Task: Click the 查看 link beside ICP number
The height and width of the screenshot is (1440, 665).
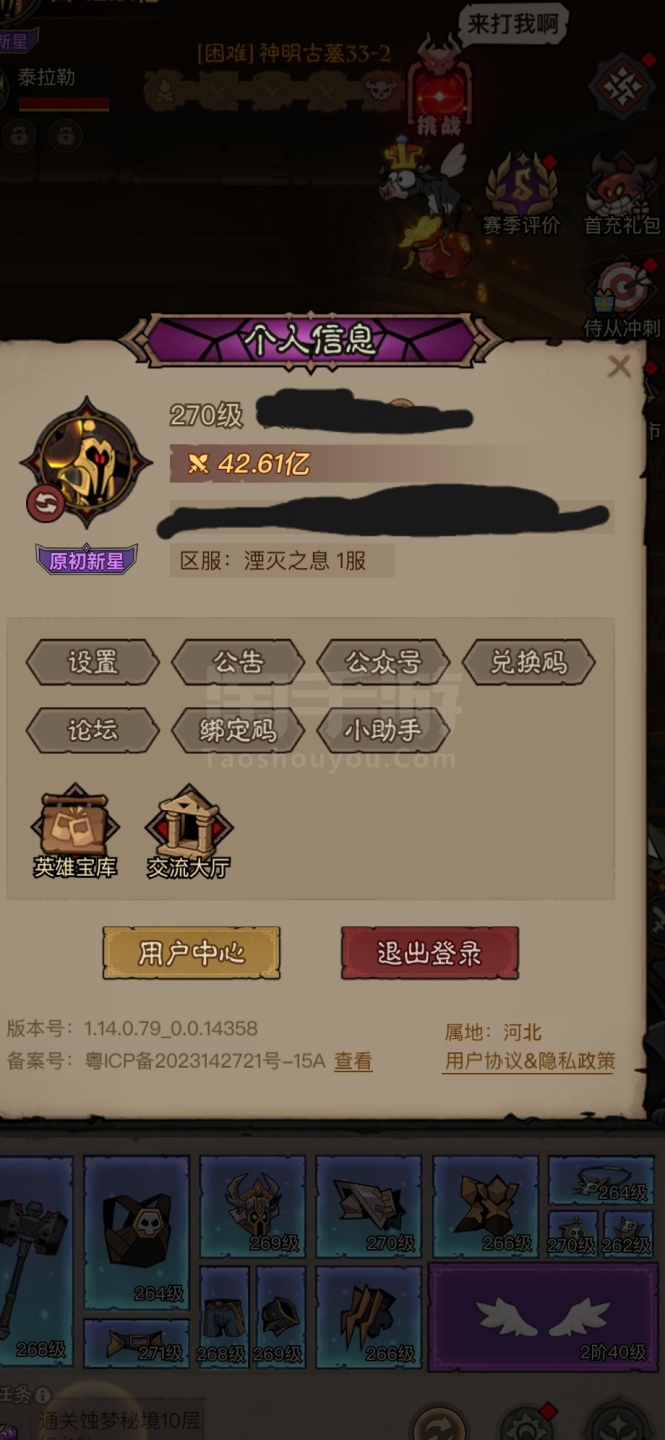Action: (x=353, y=1061)
